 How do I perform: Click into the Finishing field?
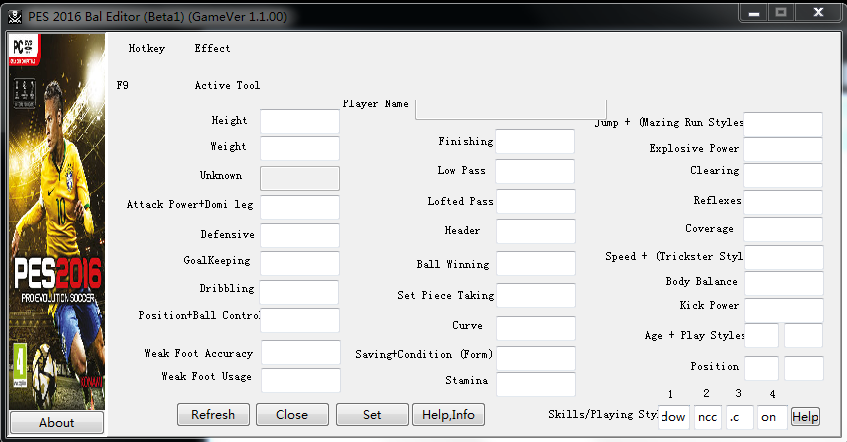point(535,142)
